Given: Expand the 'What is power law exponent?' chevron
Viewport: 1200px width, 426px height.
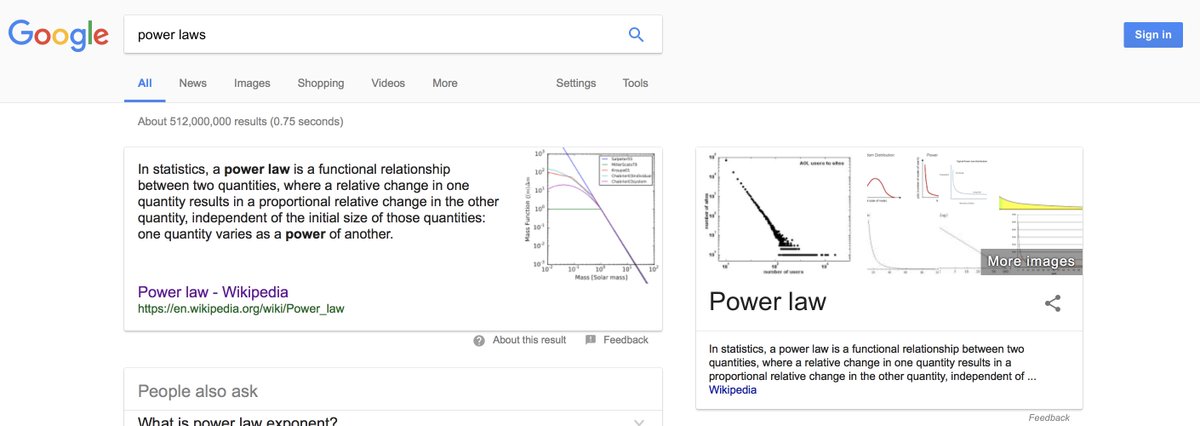Looking at the screenshot, I should point(640,421).
